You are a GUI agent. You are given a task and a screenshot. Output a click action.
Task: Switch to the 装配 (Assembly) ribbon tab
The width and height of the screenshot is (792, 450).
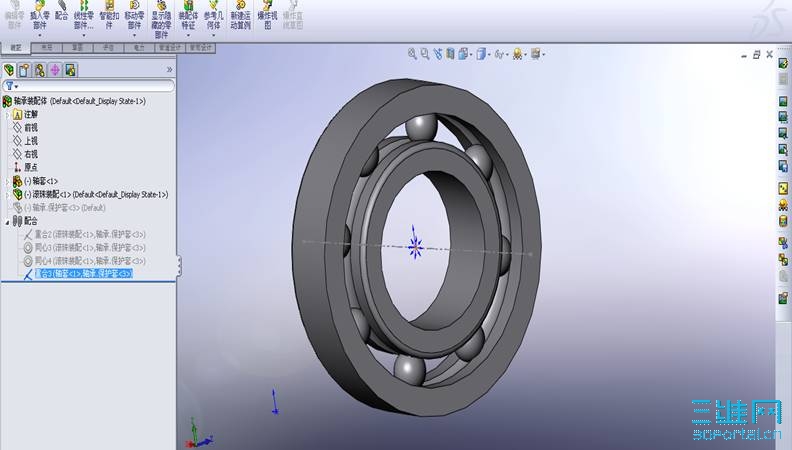16,47
